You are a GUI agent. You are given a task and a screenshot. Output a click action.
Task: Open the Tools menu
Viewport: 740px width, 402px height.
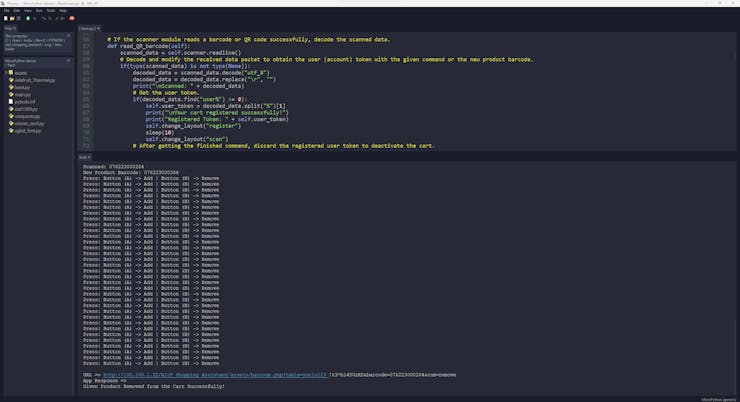50,10
